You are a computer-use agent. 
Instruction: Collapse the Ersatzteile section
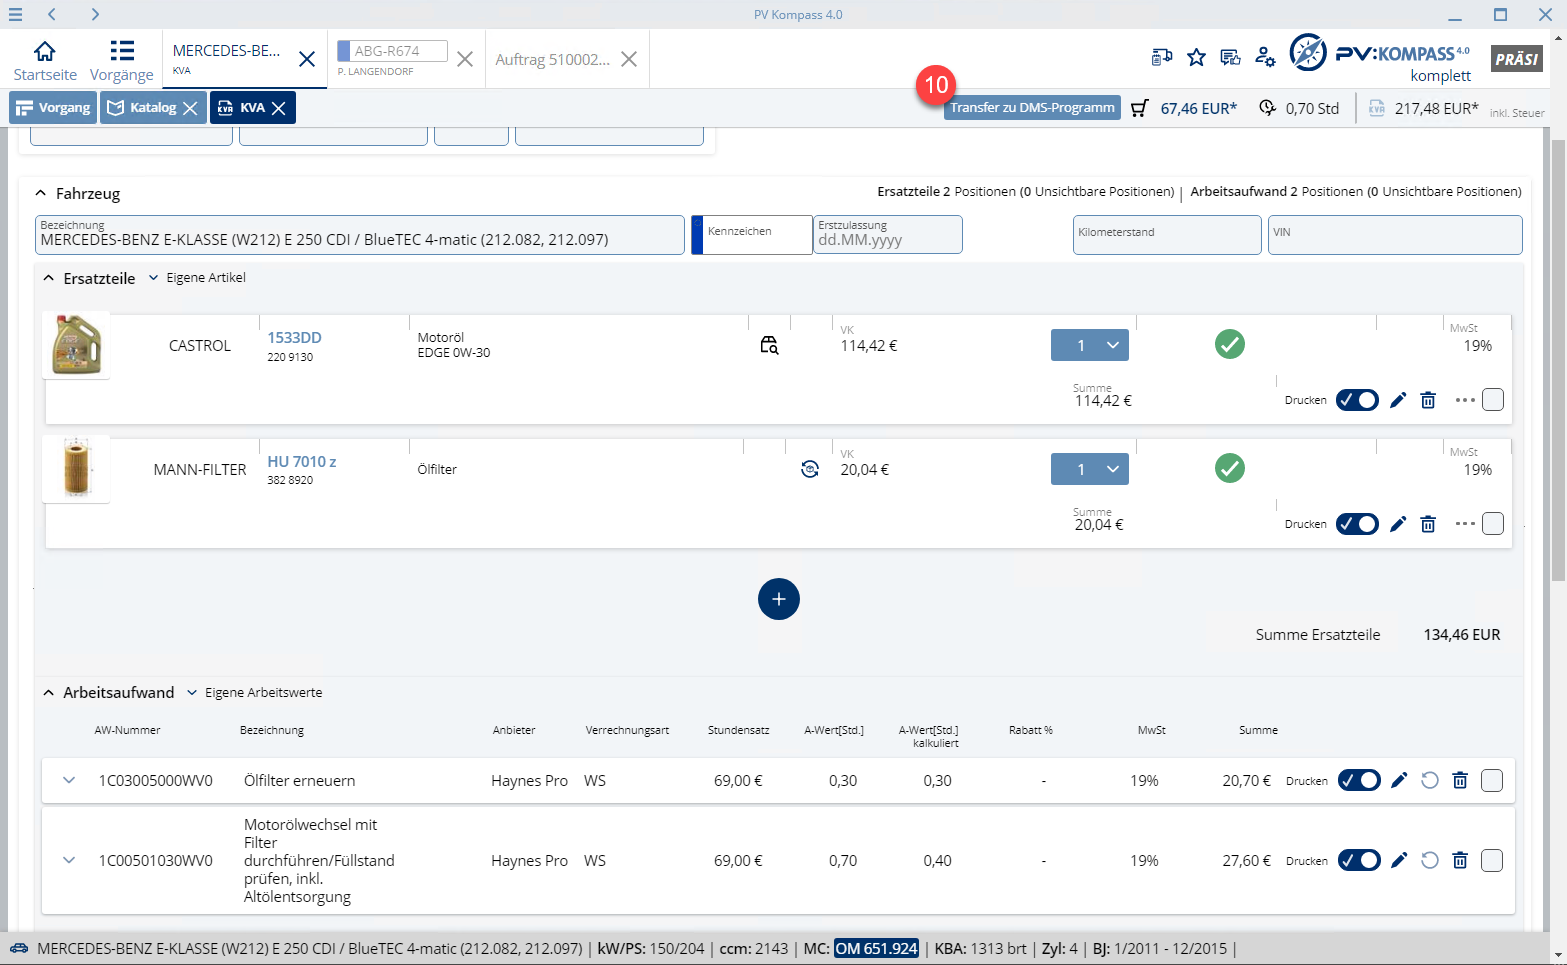[x=48, y=278]
